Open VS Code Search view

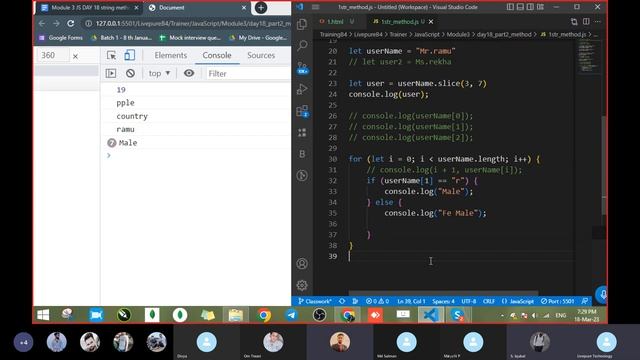pos(302,45)
